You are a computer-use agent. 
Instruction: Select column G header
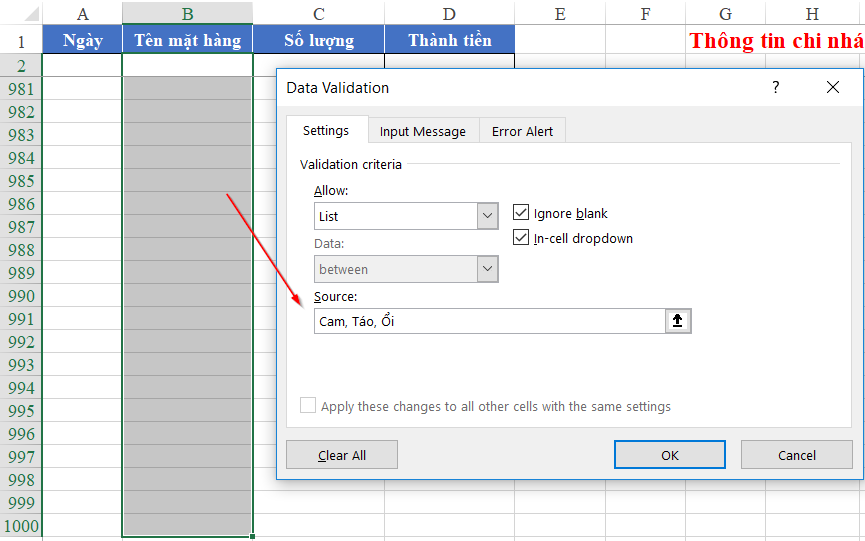click(725, 13)
